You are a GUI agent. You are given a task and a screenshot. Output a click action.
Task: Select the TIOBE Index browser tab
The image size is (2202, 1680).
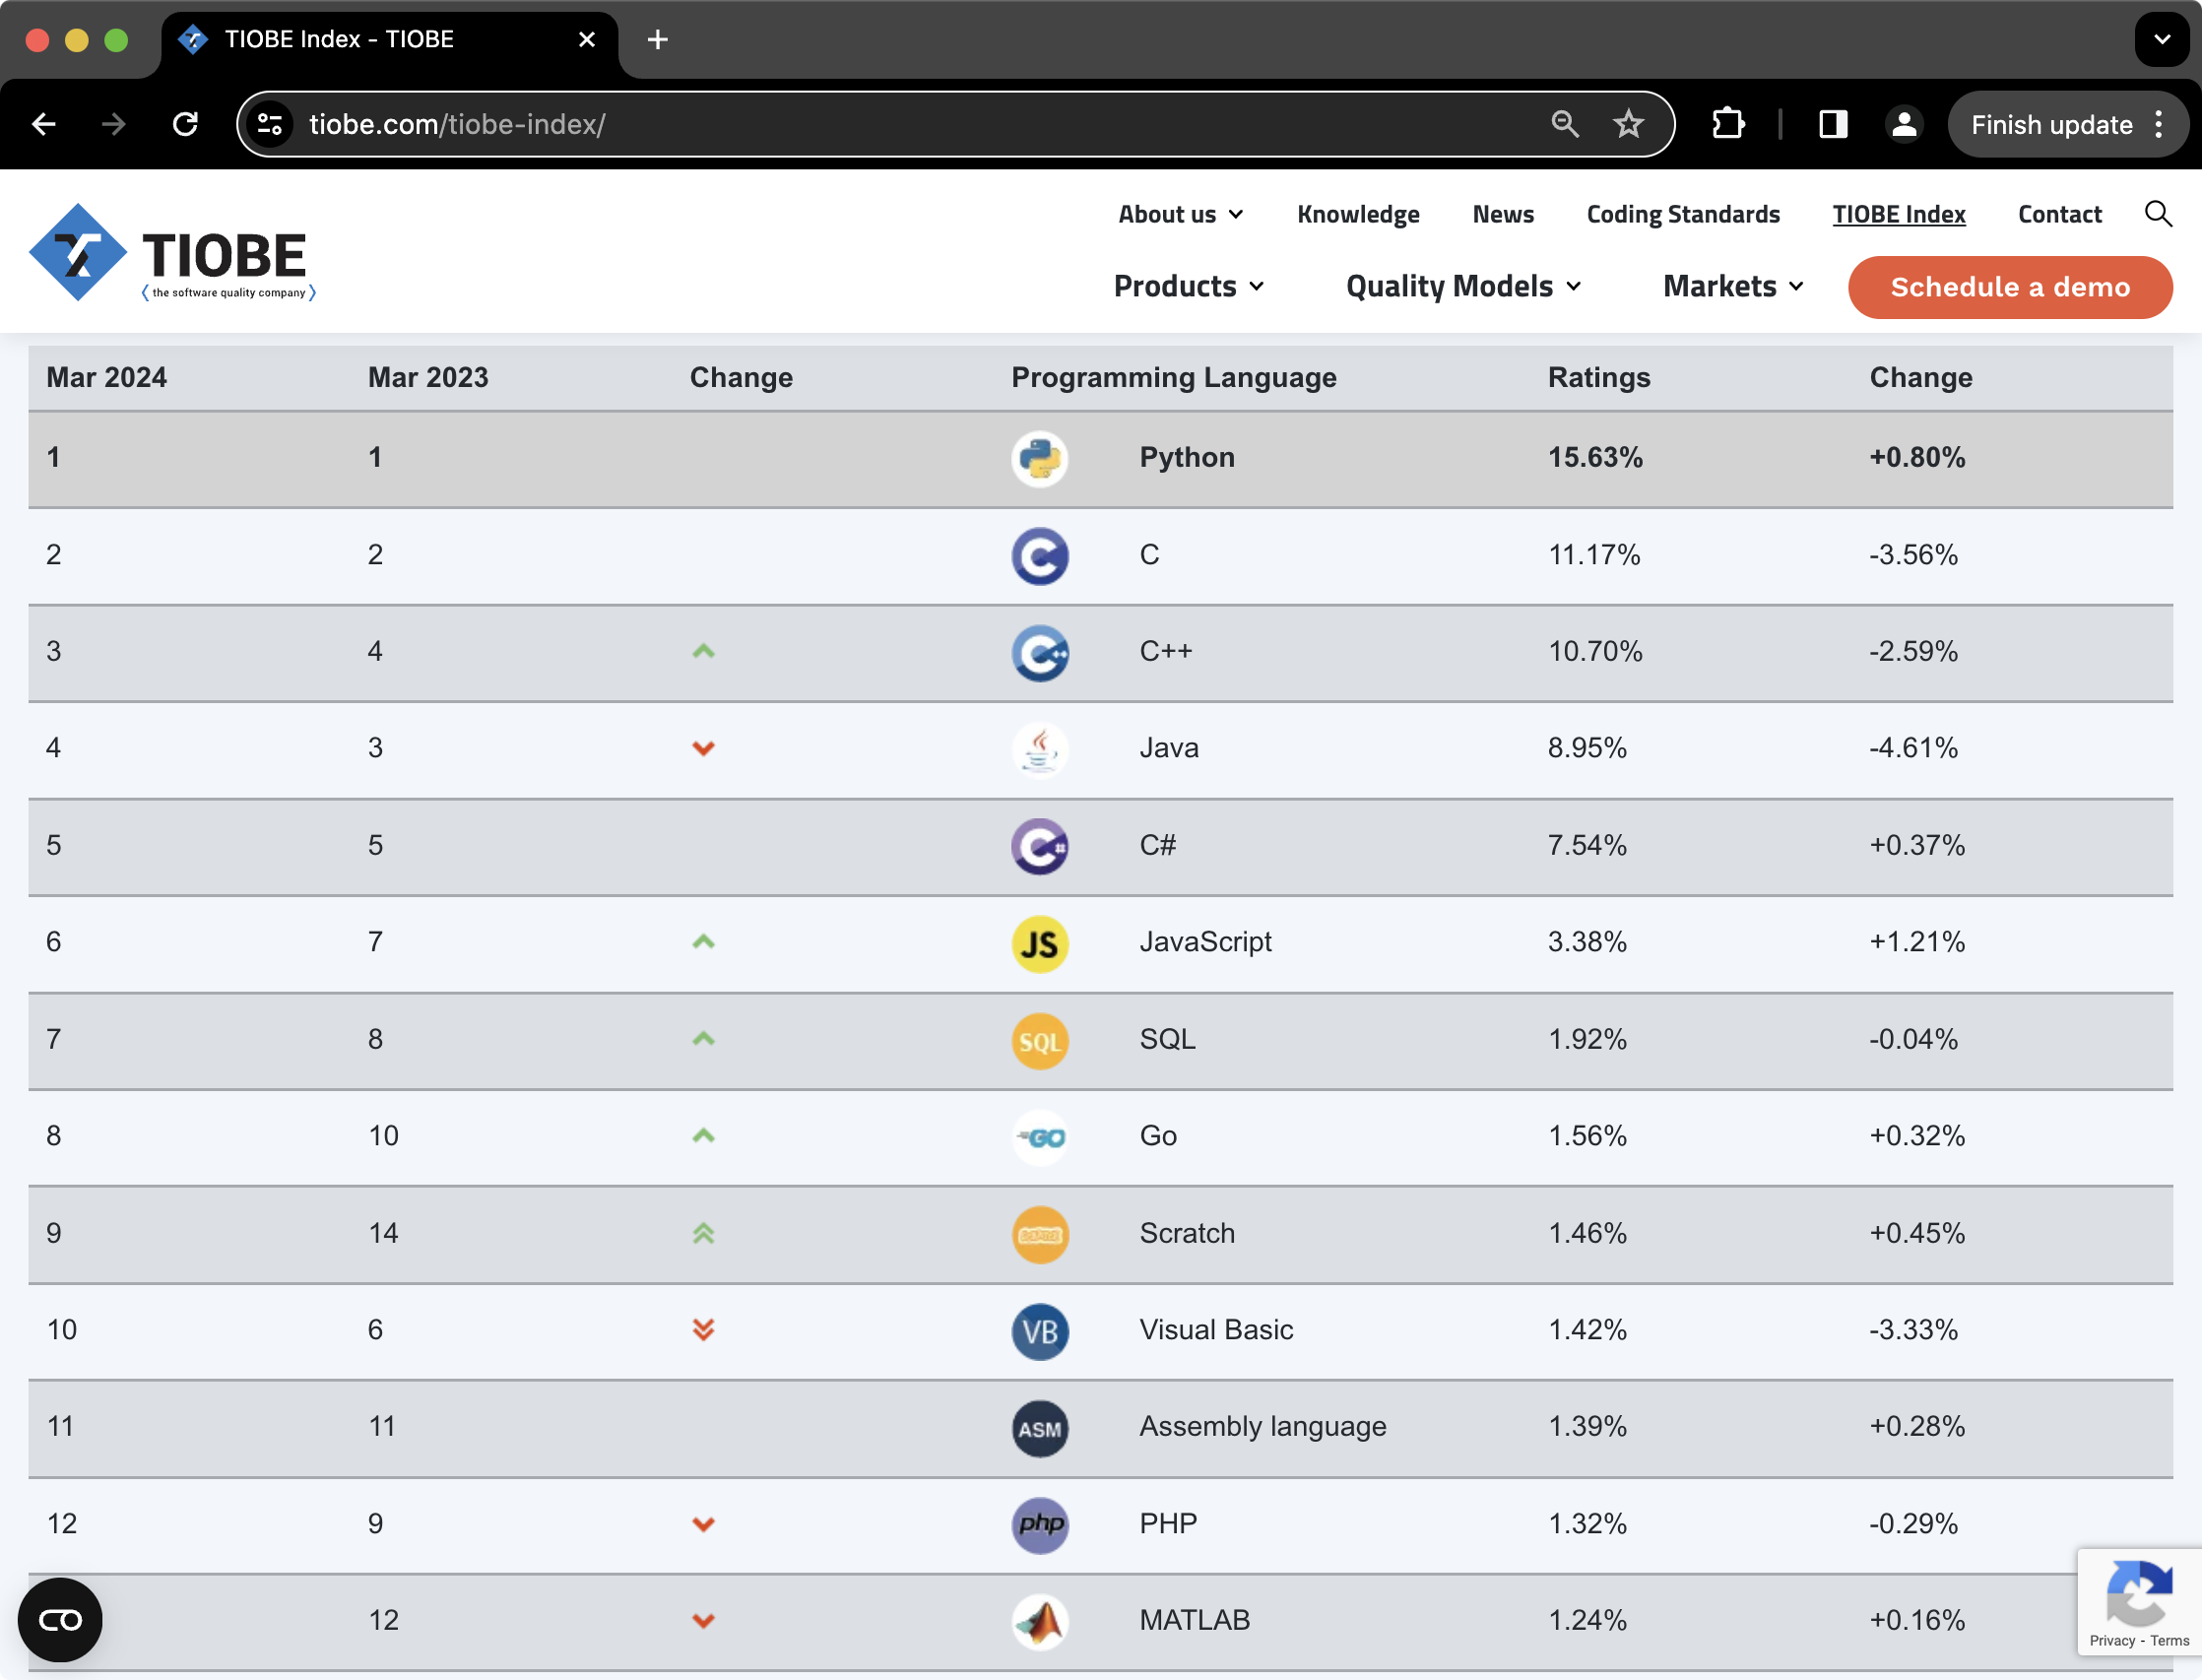390,40
